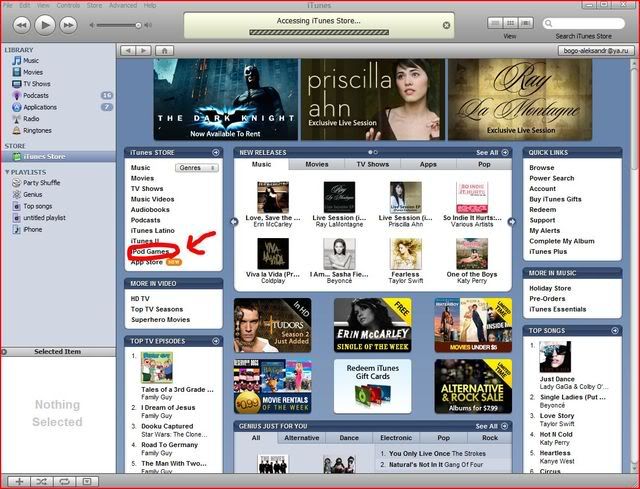The image size is (640, 489).
Task: Adjust the volume slider knob
Action: click(138, 25)
